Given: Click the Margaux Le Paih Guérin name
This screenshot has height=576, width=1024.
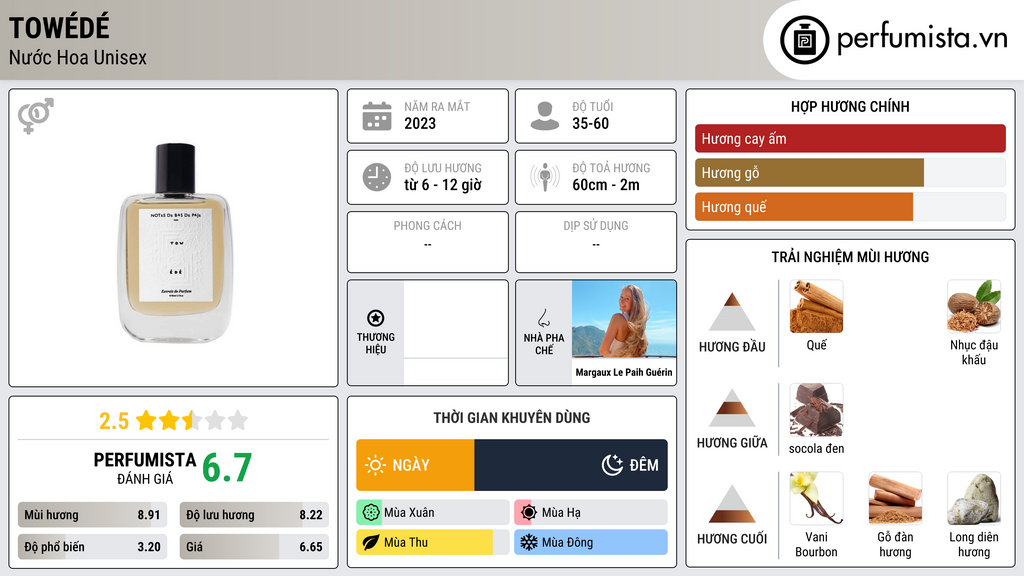Looking at the screenshot, I should pyautogui.click(x=624, y=372).
